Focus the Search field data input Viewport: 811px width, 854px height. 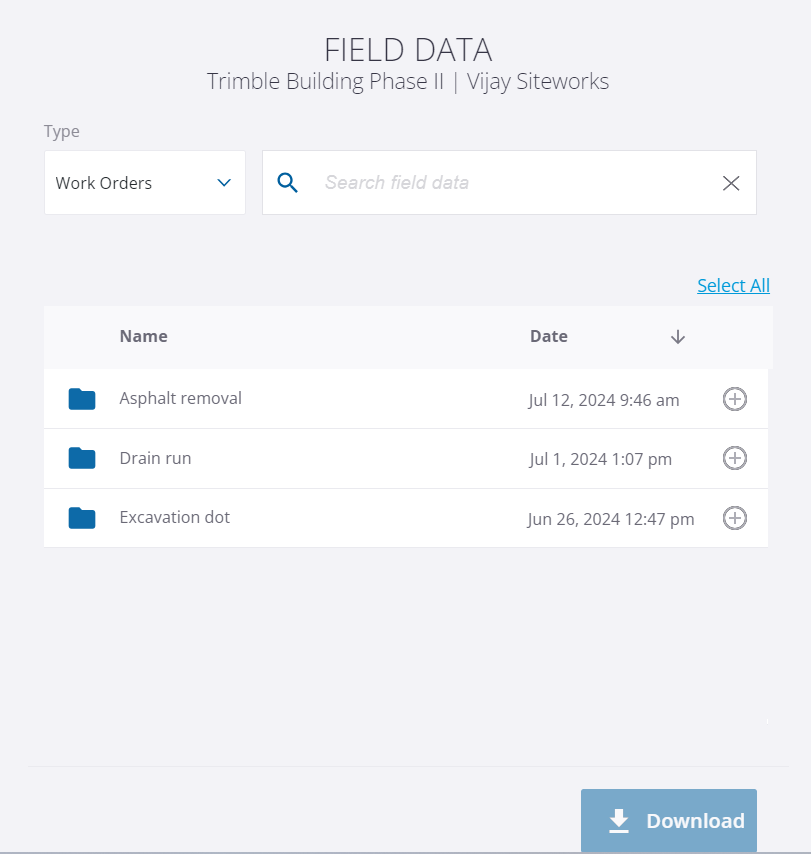(509, 182)
